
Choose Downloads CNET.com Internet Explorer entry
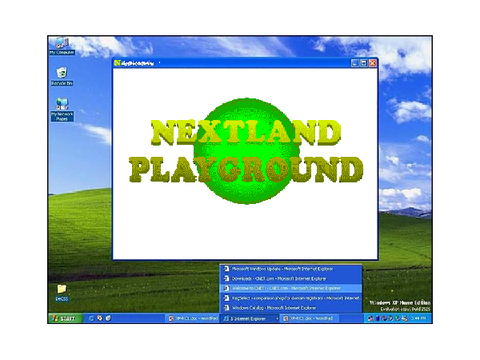(291, 278)
